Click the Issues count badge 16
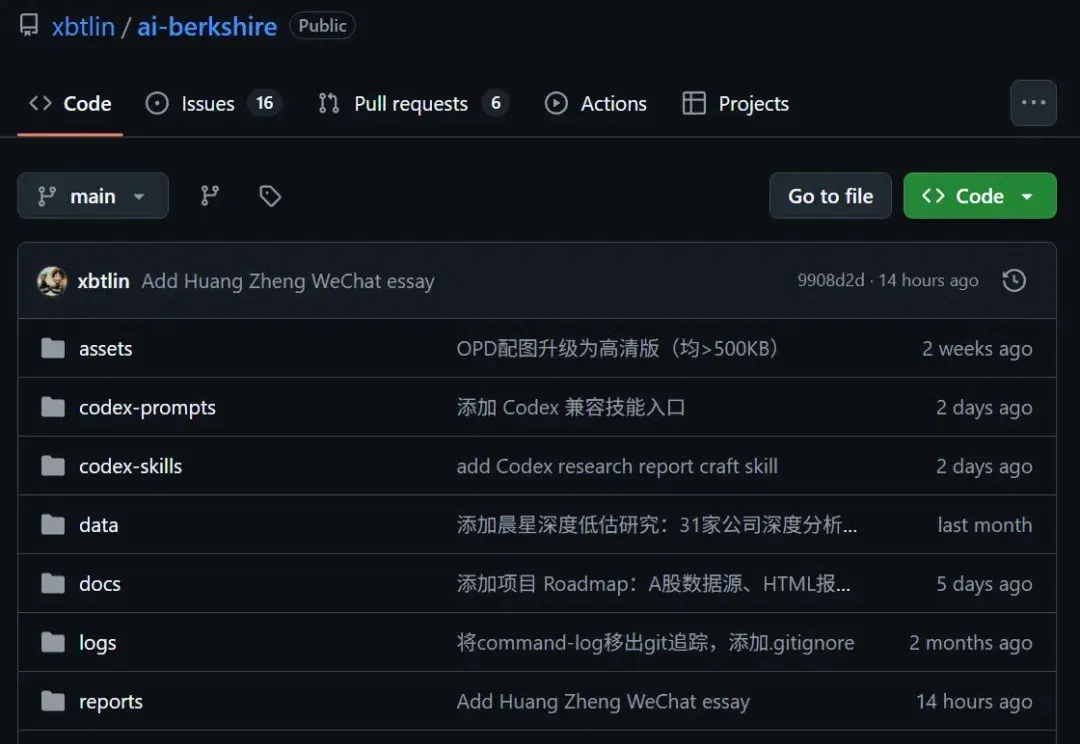The image size is (1080, 744). [264, 103]
